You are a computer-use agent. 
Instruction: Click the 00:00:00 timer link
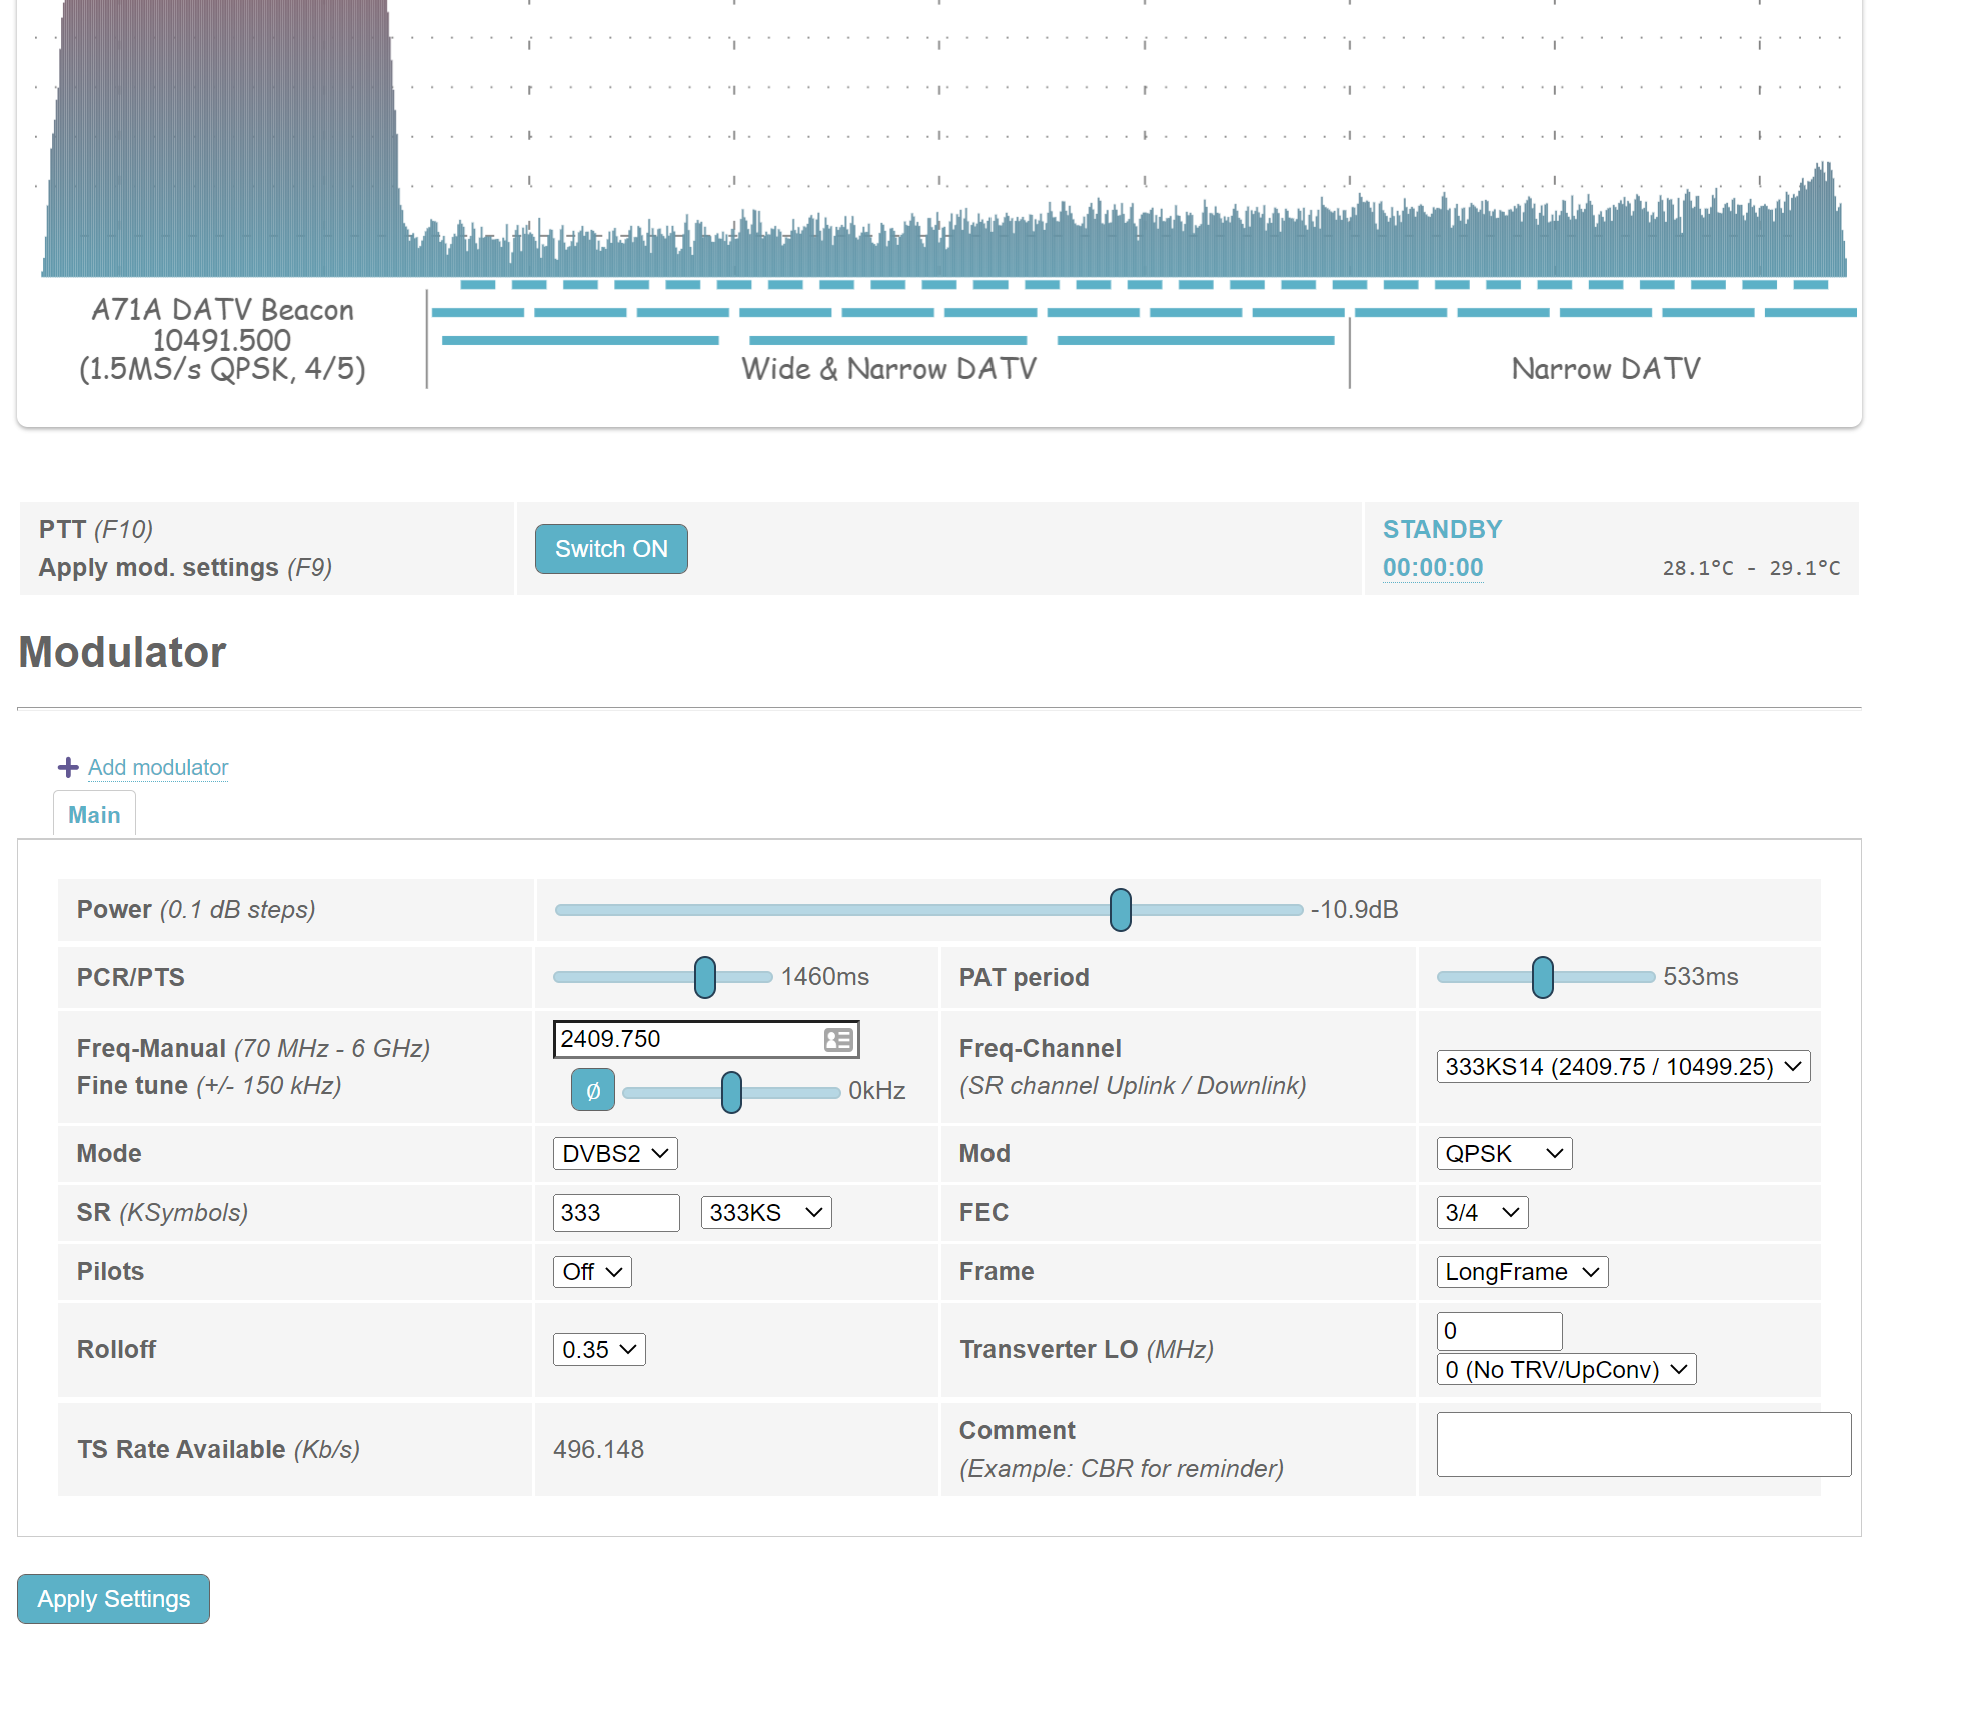[x=1433, y=568]
